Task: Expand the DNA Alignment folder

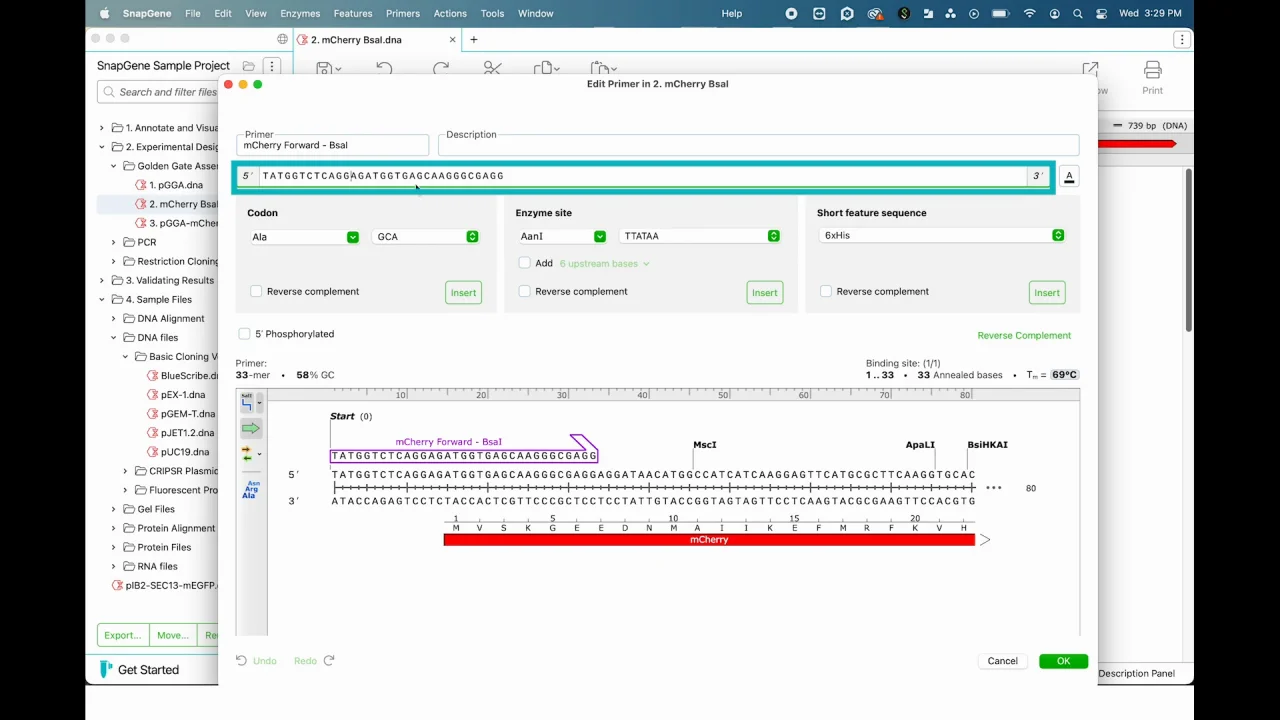Action: 113,318
